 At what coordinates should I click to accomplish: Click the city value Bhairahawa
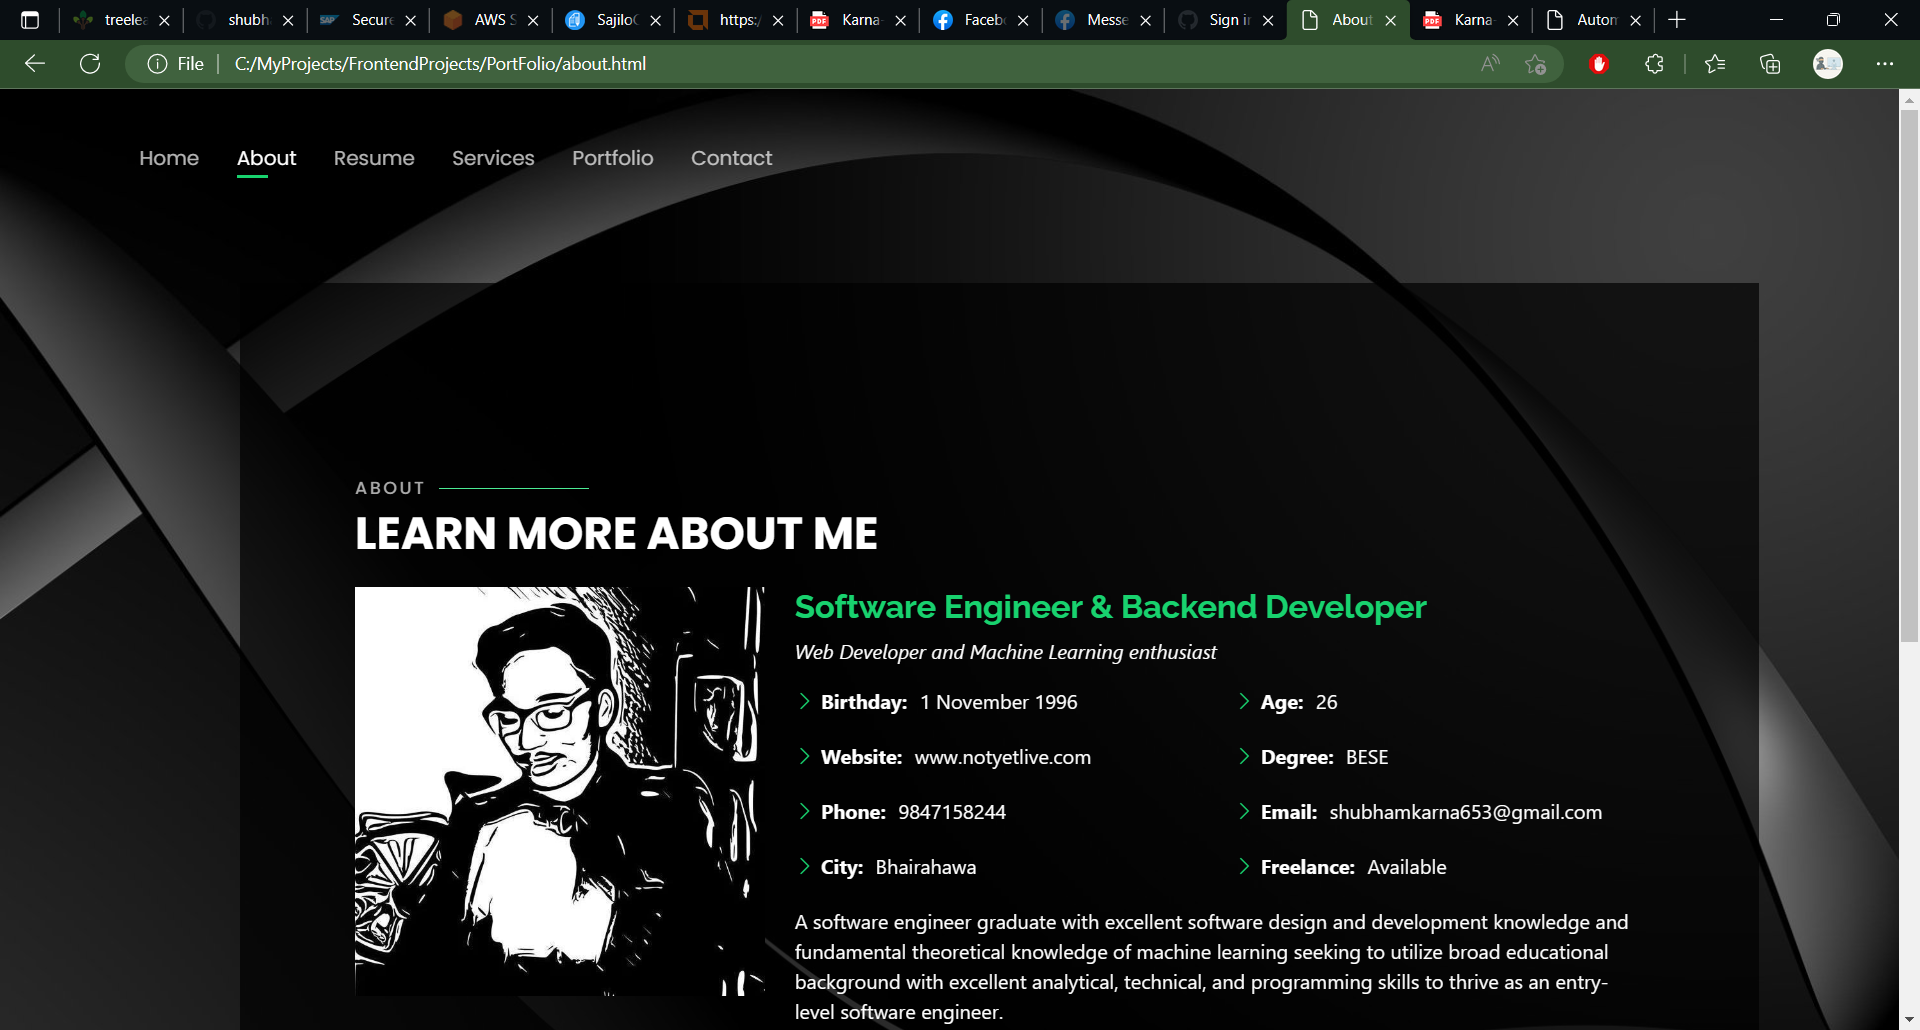pos(926,867)
